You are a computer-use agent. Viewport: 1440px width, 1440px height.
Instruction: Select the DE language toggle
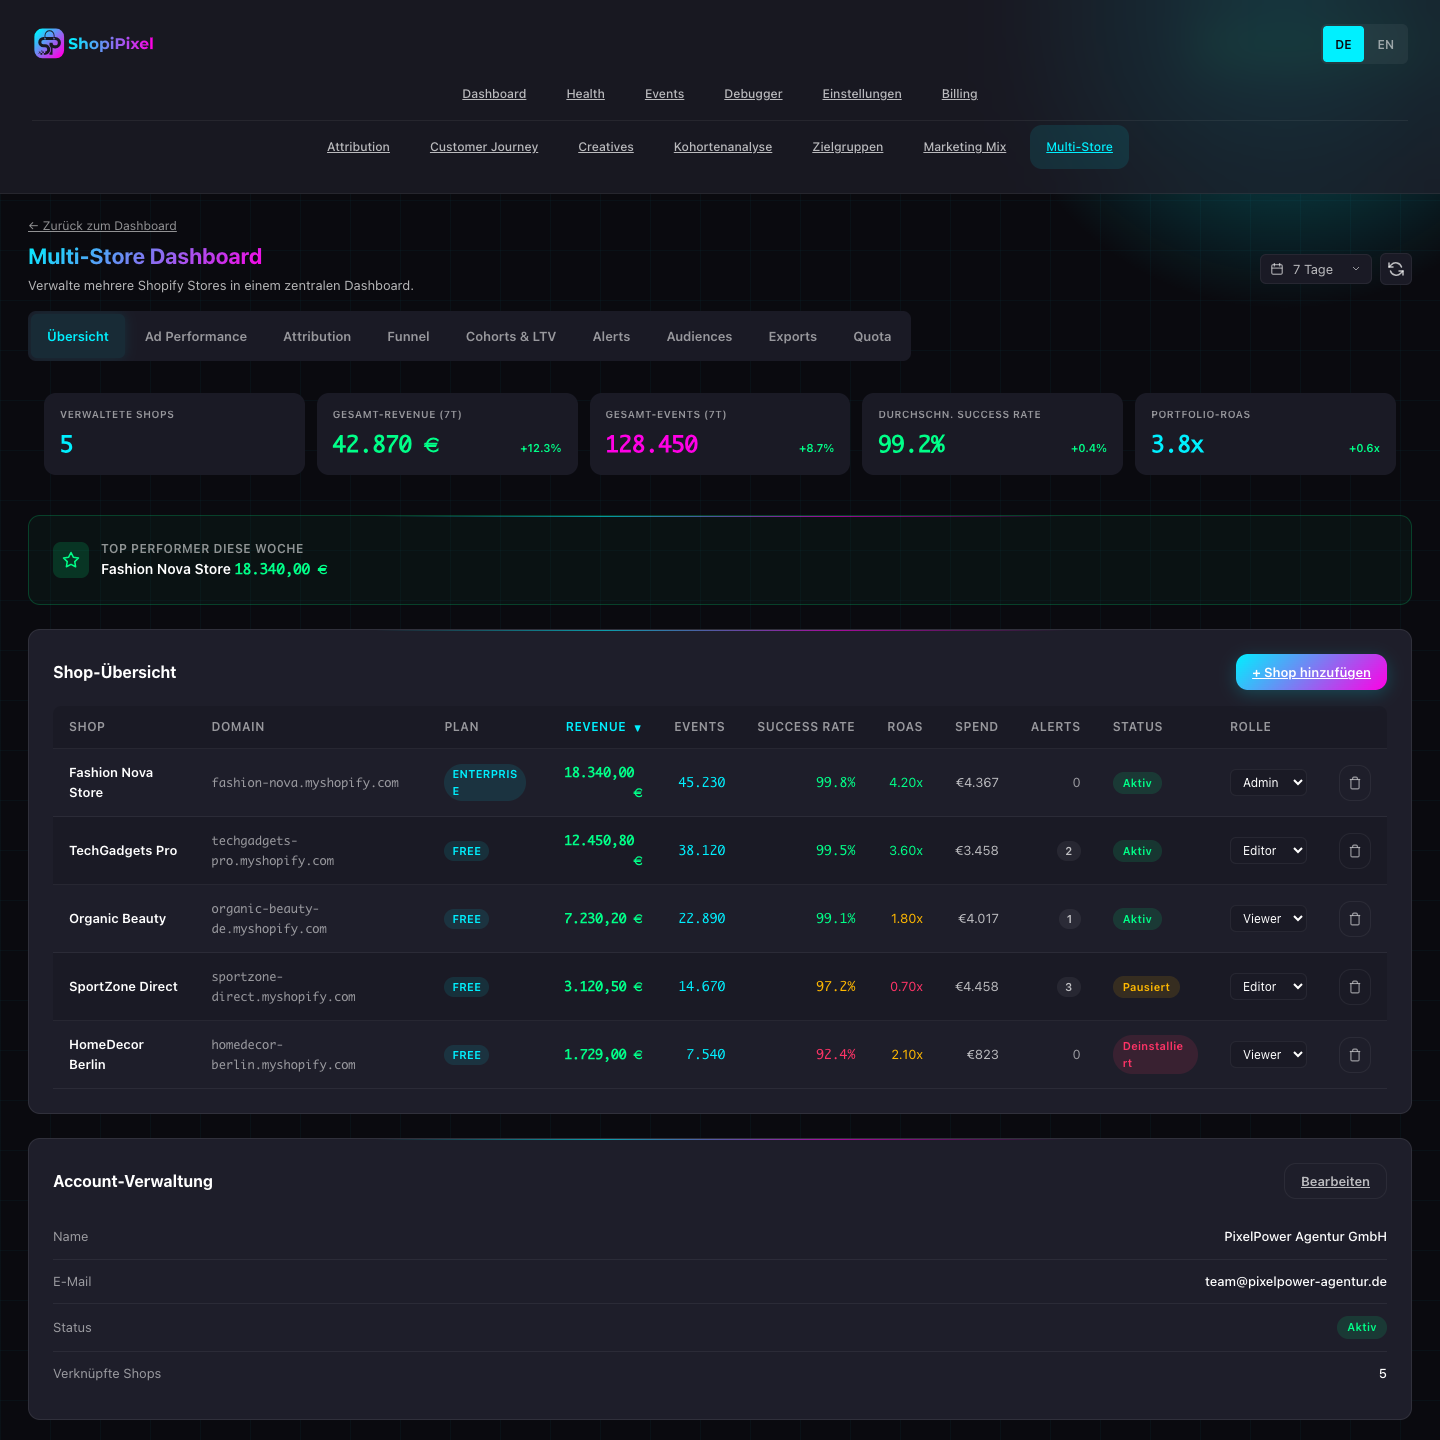click(1343, 44)
